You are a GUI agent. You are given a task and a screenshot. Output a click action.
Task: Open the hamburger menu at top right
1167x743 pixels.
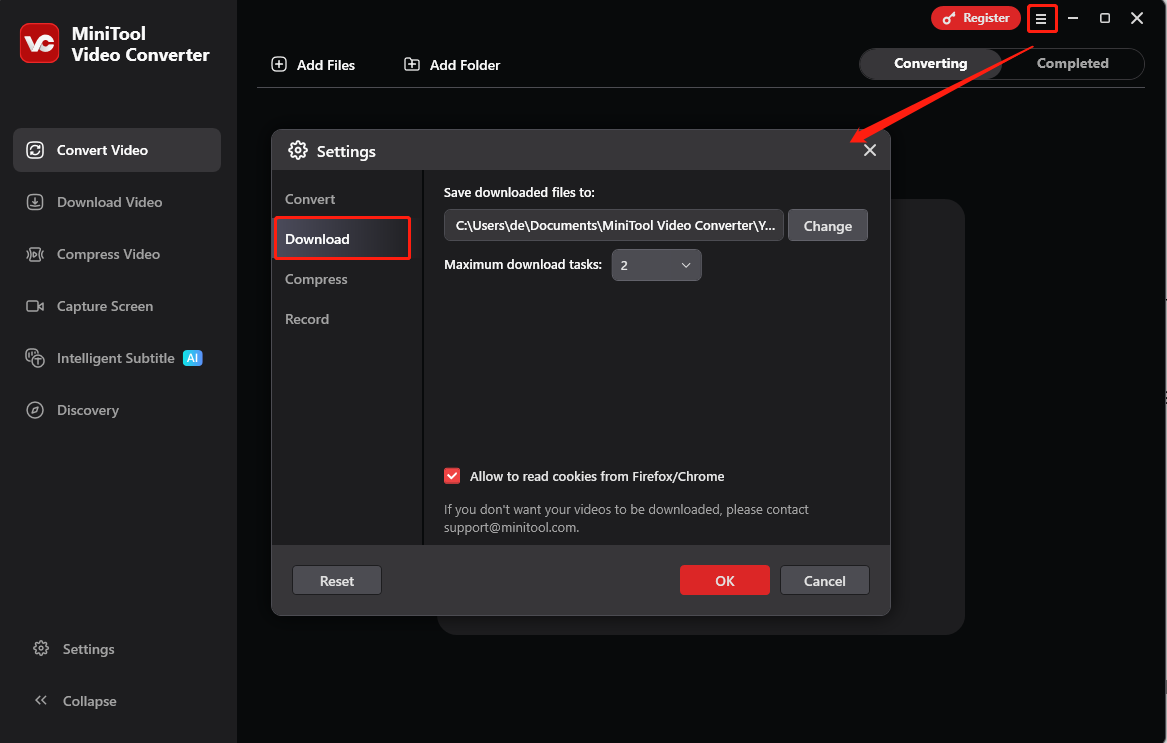(x=1041, y=18)
